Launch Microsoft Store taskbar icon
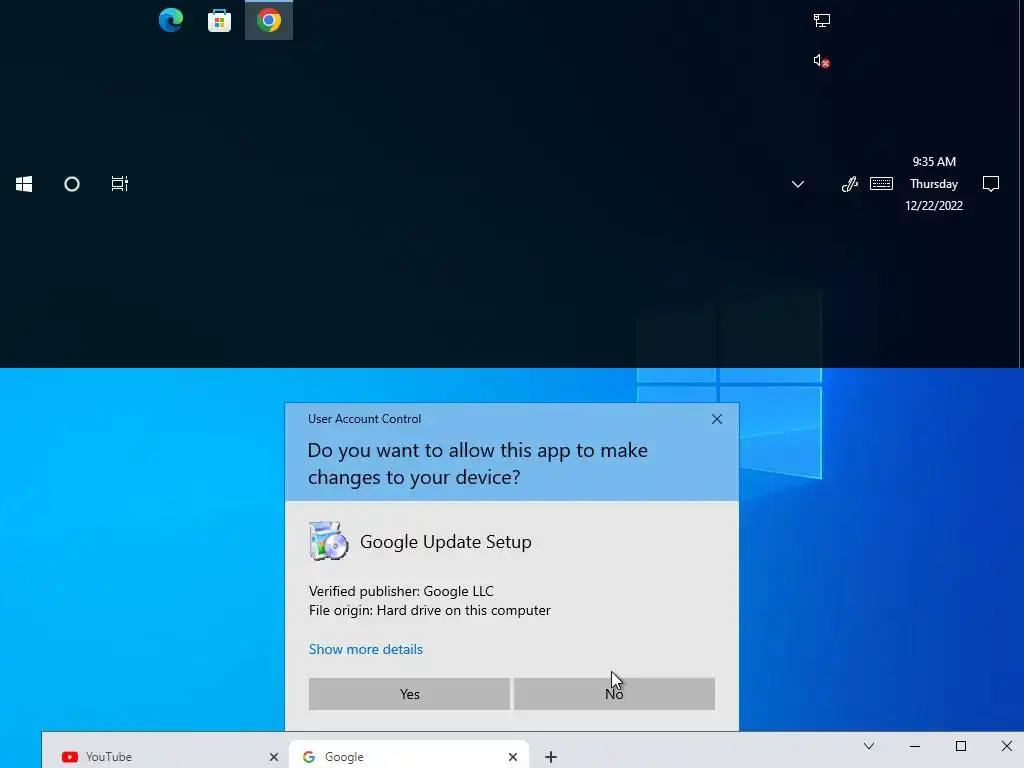The image size is (1024, 768). [219, 21]
